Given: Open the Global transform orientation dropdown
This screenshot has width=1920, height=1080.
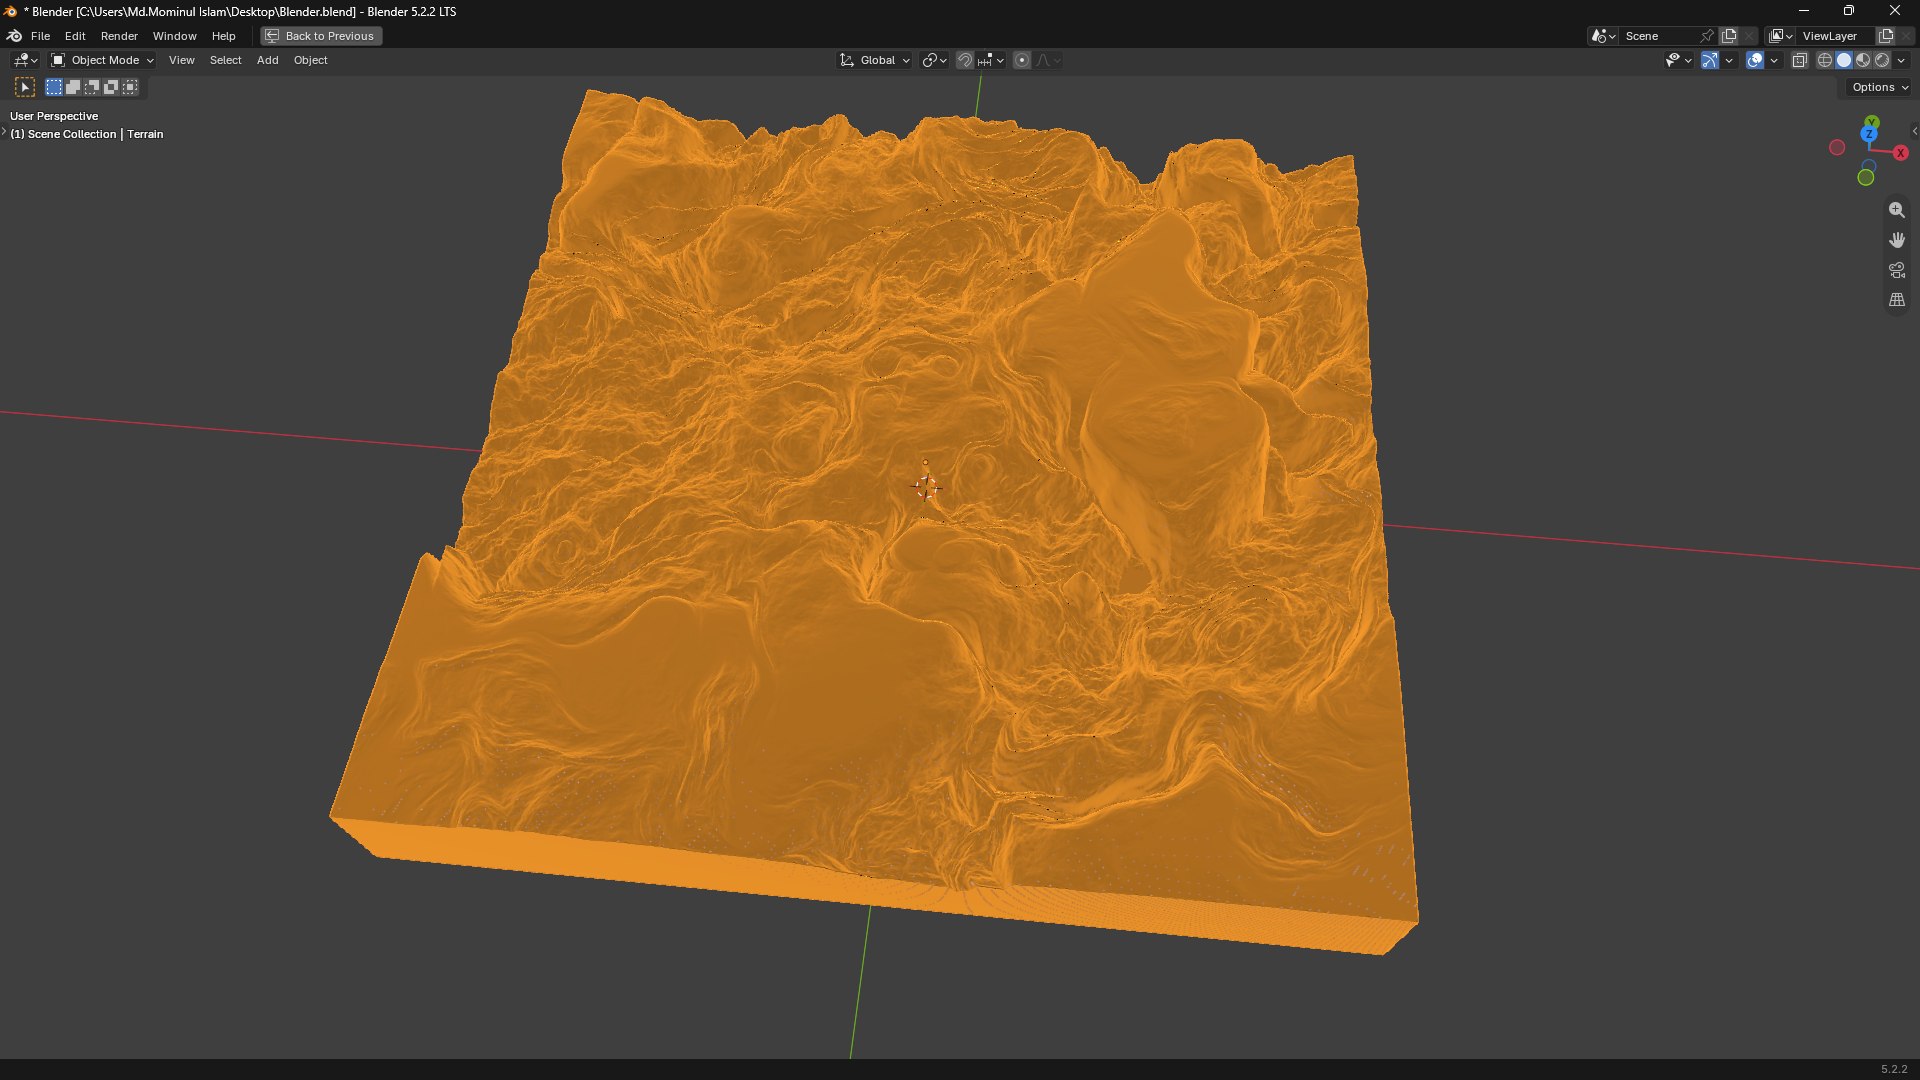Looking at the screenshot, I should pos(874,60).
